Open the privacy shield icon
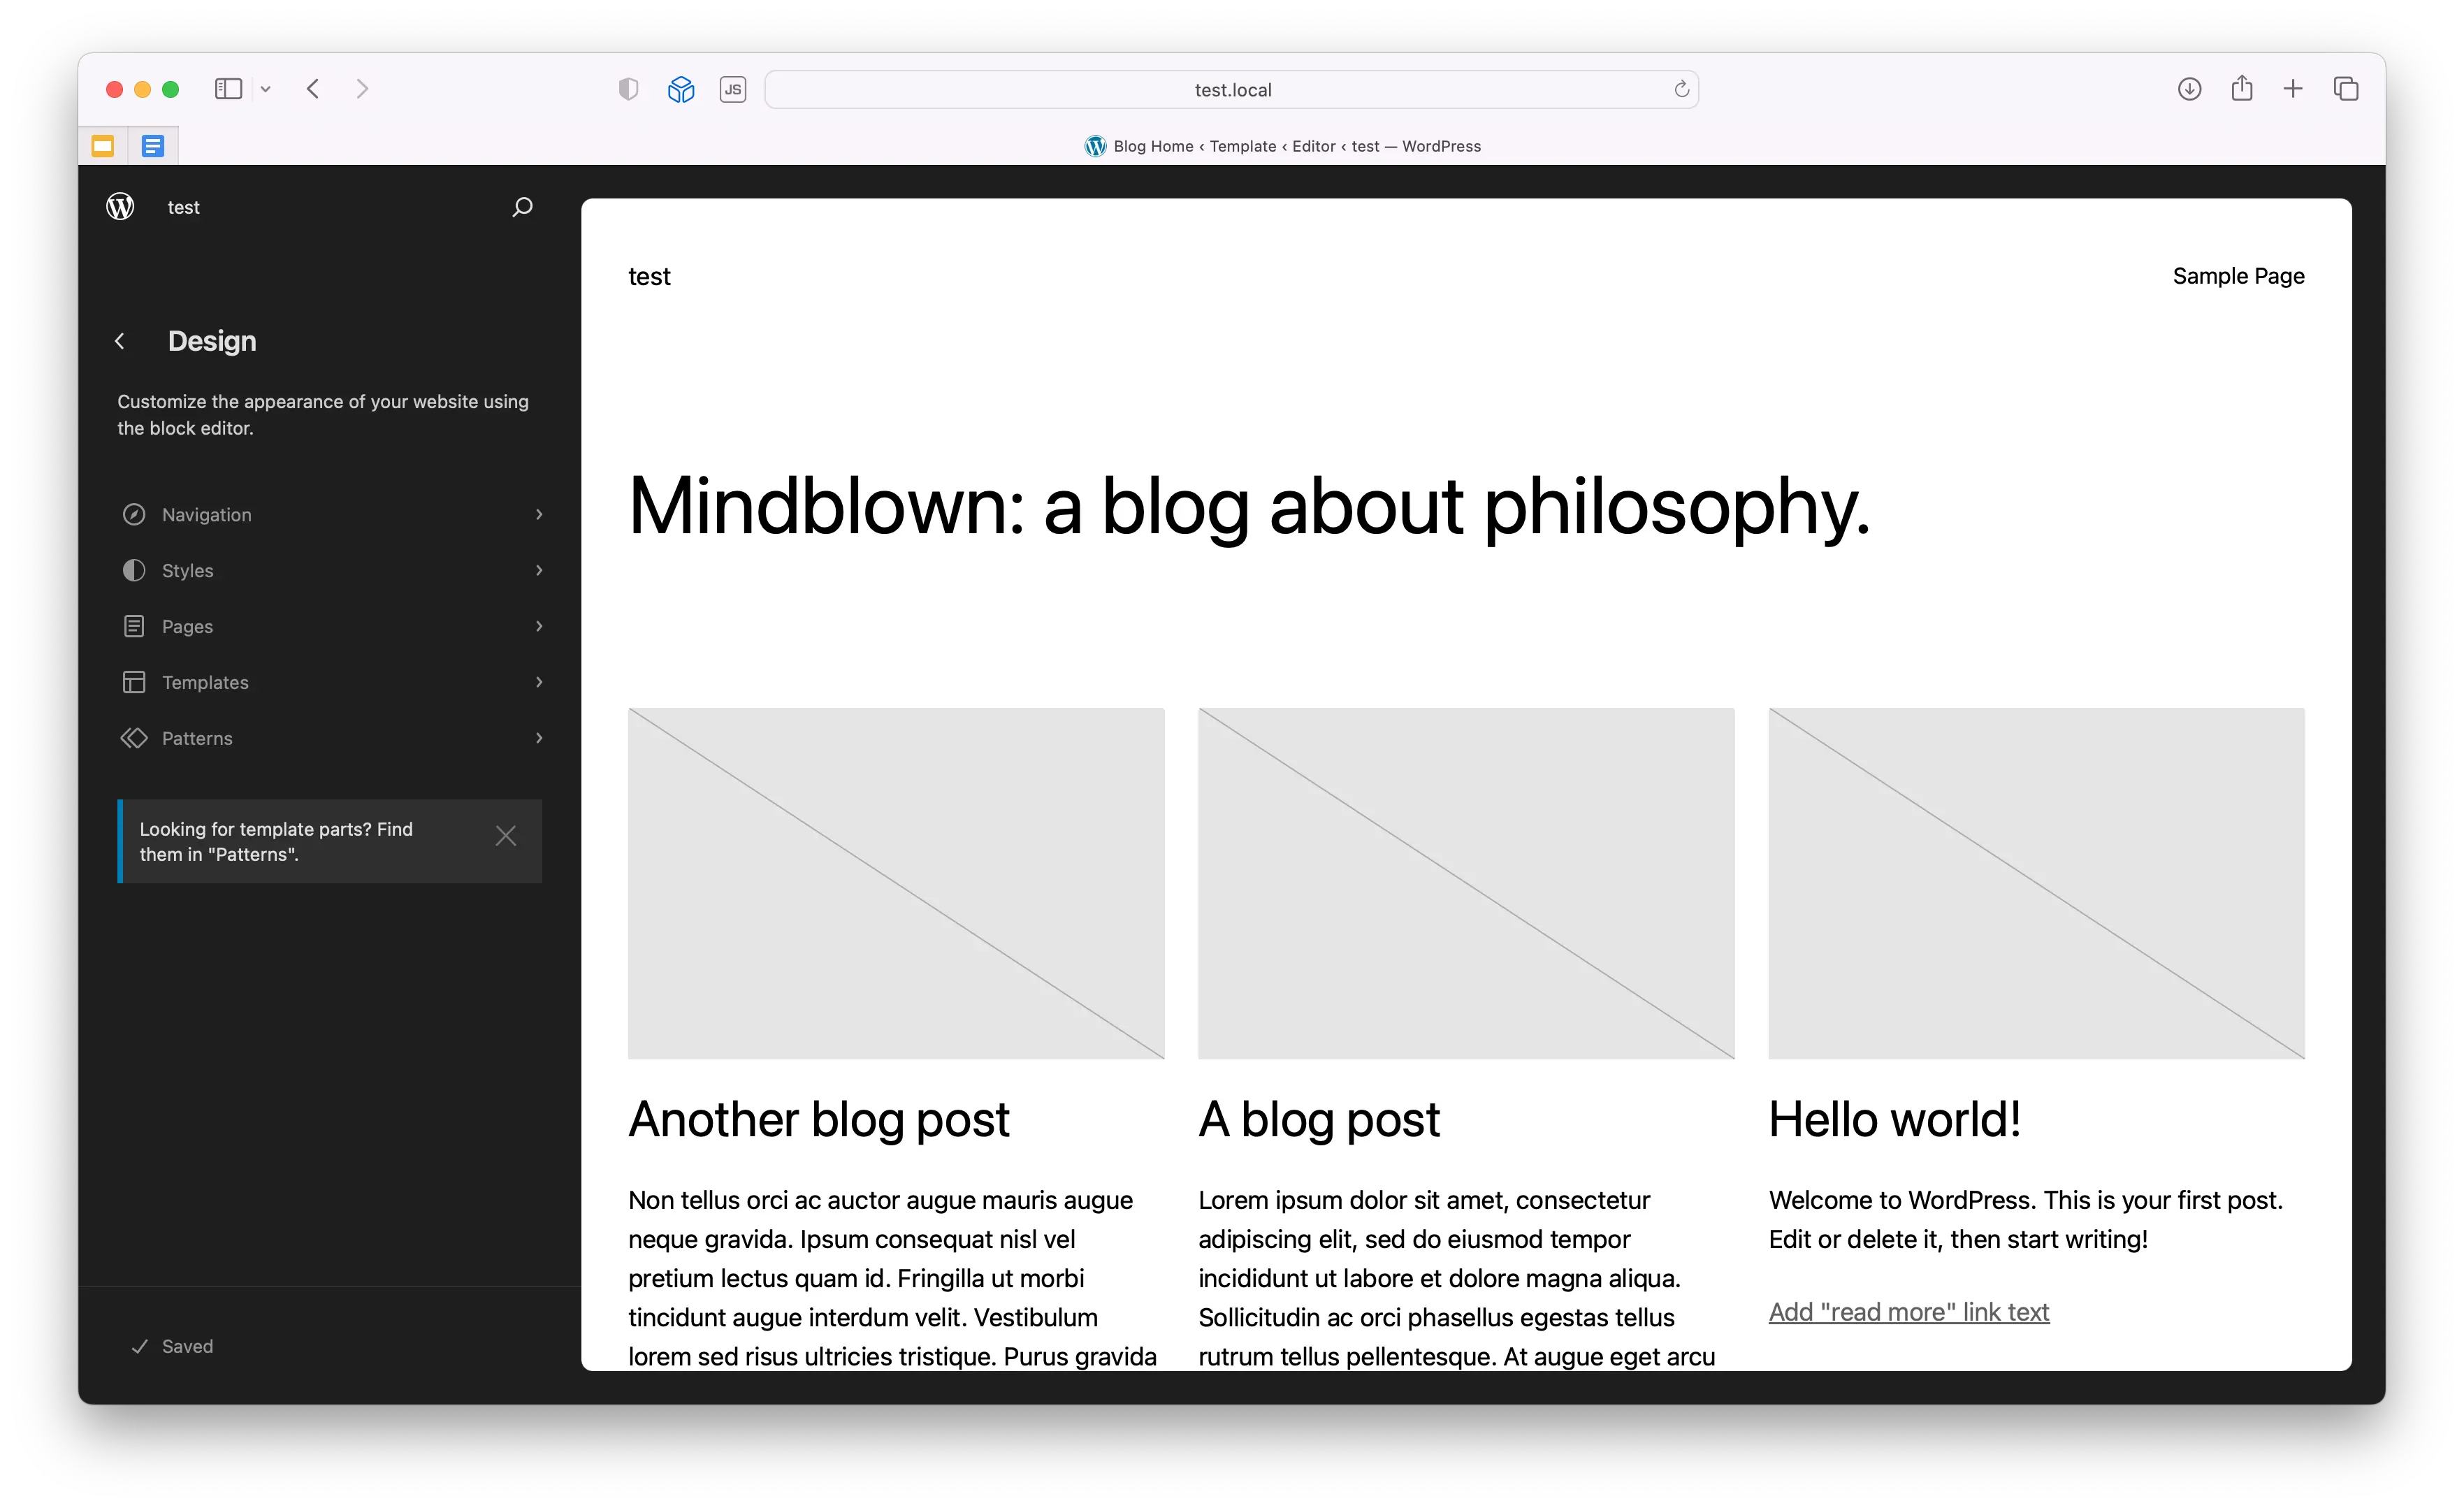Screen dimensions: 2464x1508 (628, 89)
